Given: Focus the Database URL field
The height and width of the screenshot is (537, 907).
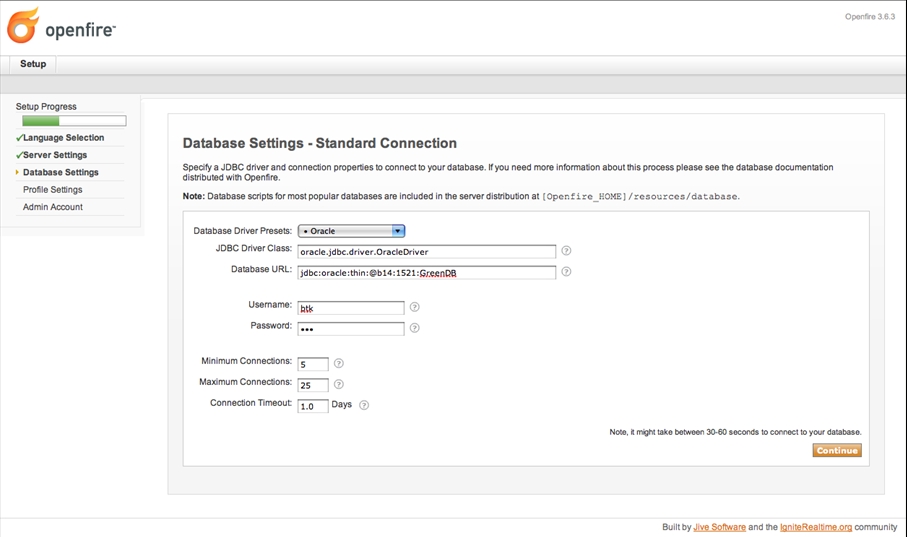Looking at the screenshot, I should 427,273.
